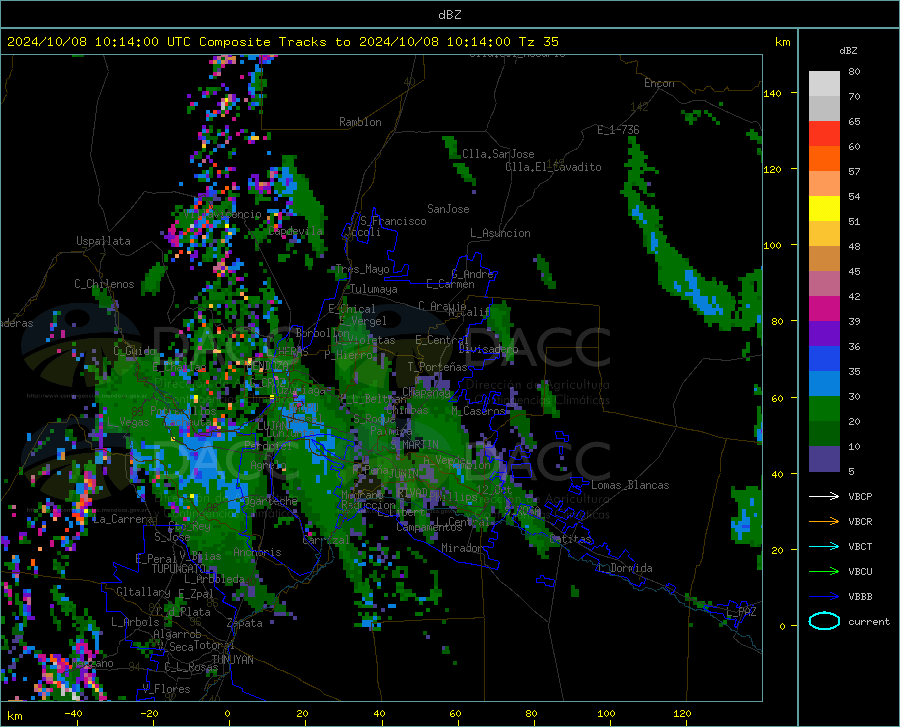The image size is (900, 727).
Task: Click the white VBCP arrow icon
Action: pos(824,496)
